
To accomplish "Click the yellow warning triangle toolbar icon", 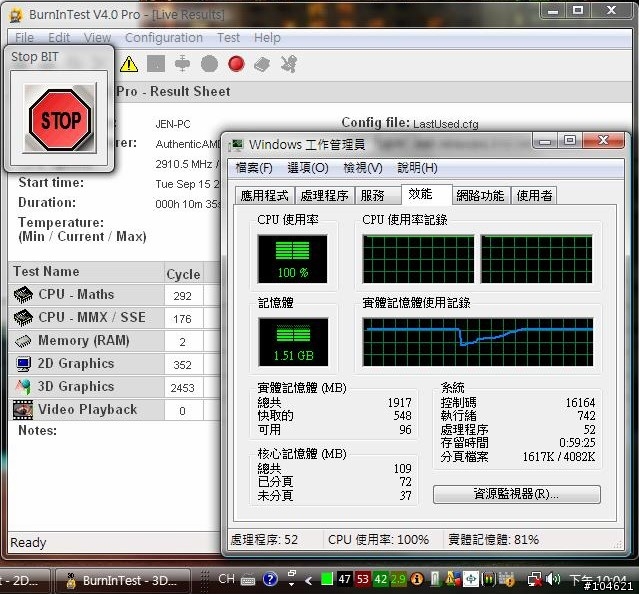I will tap(129, 64).
